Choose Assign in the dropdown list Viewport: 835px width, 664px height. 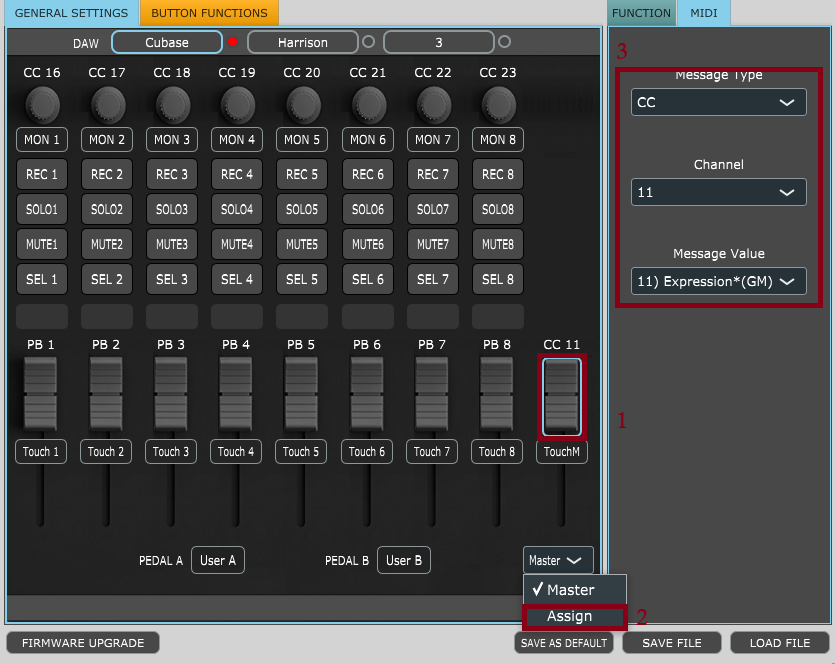(575, 617)
